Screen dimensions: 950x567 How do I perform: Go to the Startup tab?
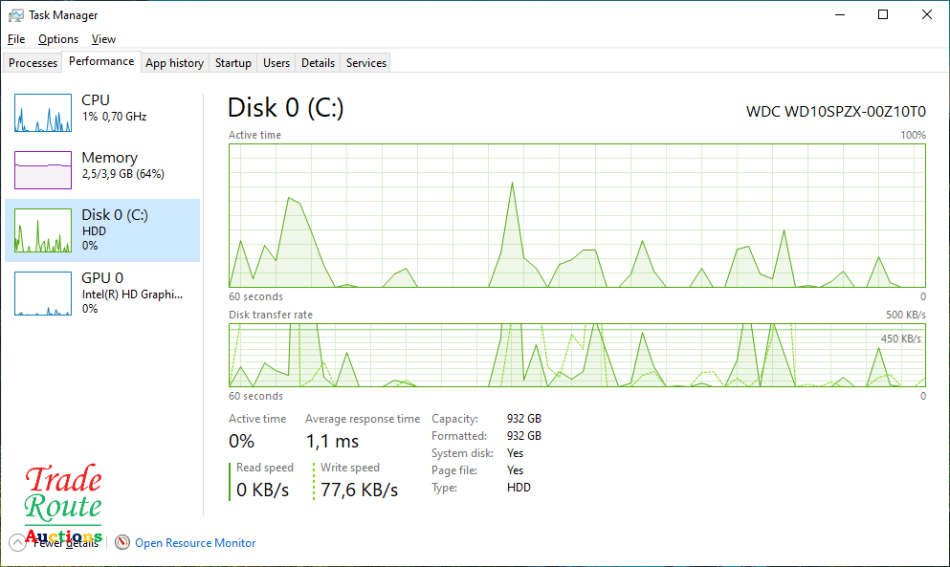click(x=233, y=63)
